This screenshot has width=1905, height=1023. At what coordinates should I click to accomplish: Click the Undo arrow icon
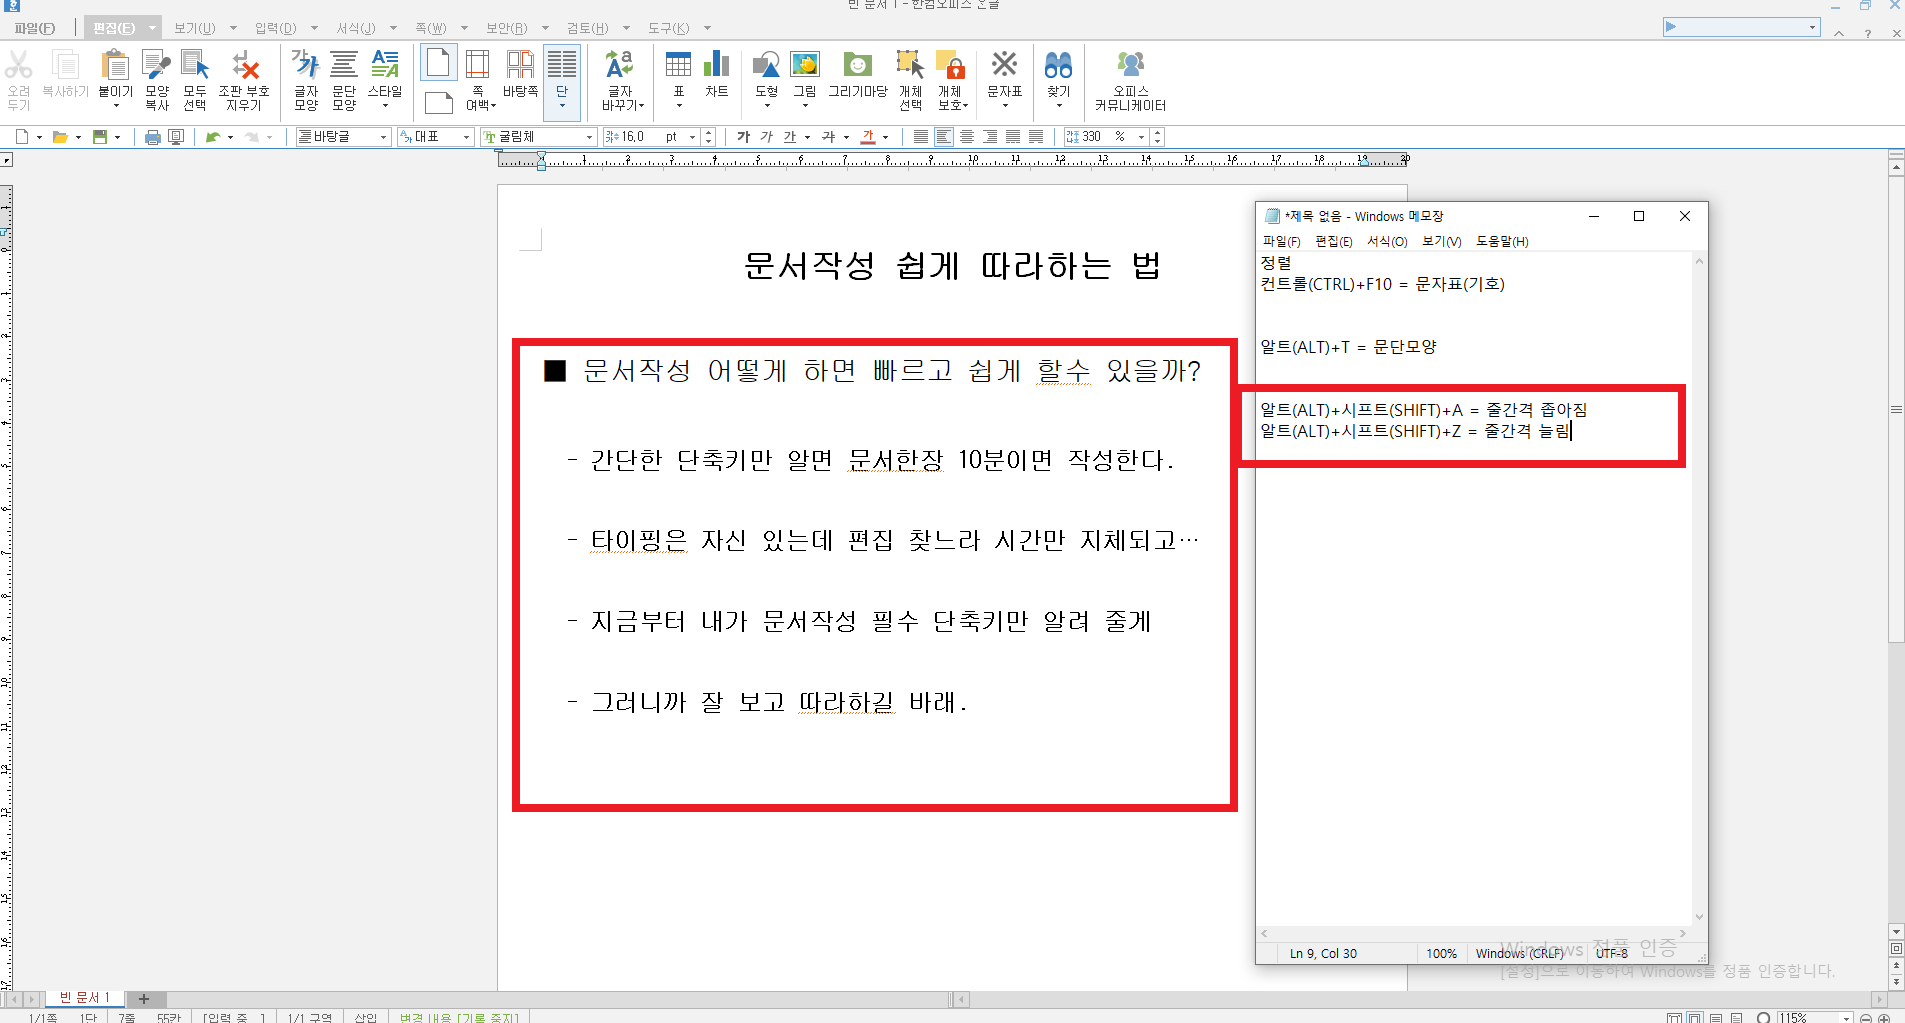click(x=212, y=137)
